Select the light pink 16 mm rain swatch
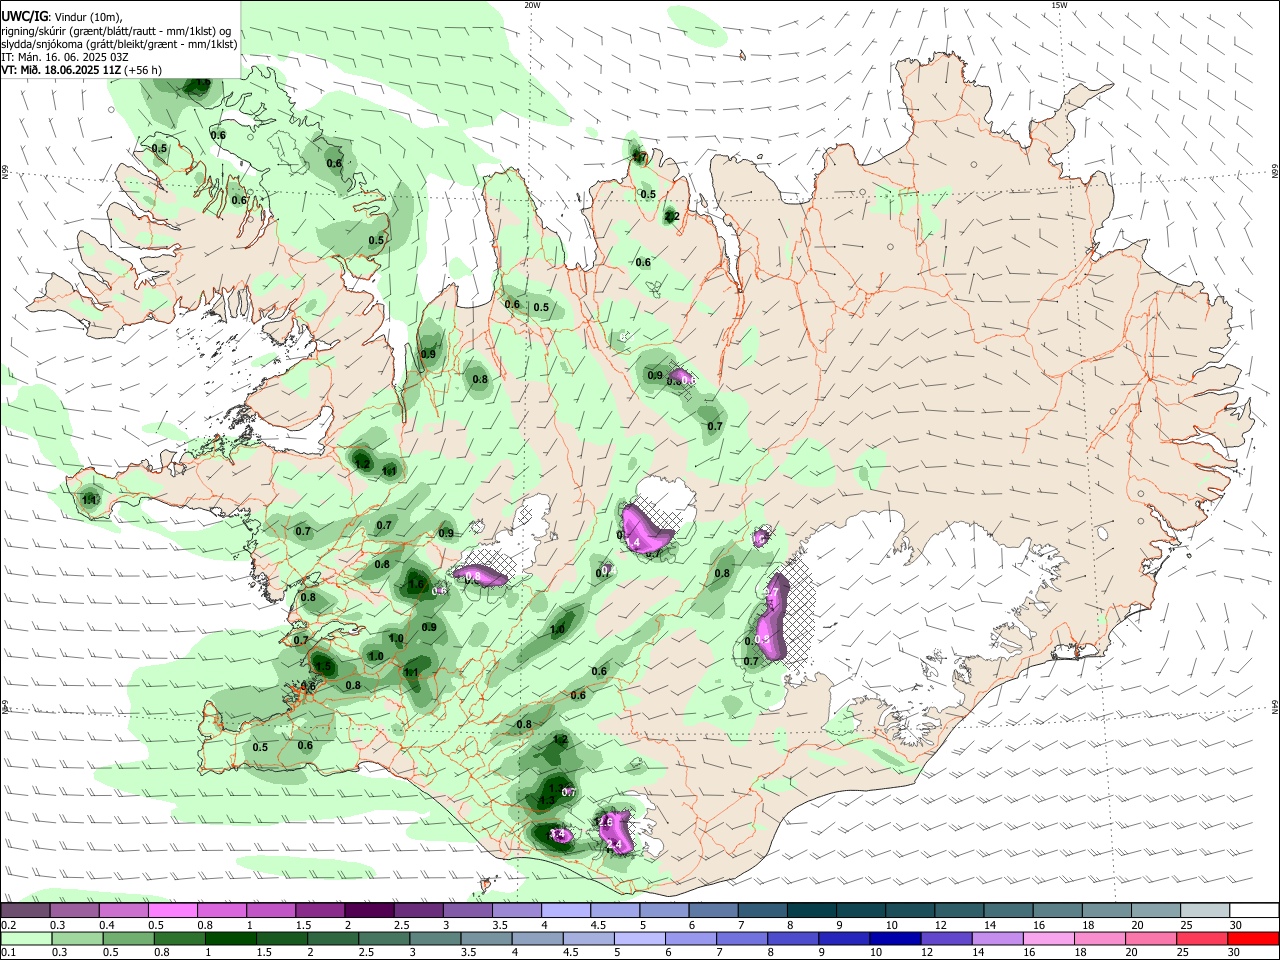This screenshot has width=1280, height=960. (x=1049, y=938)
